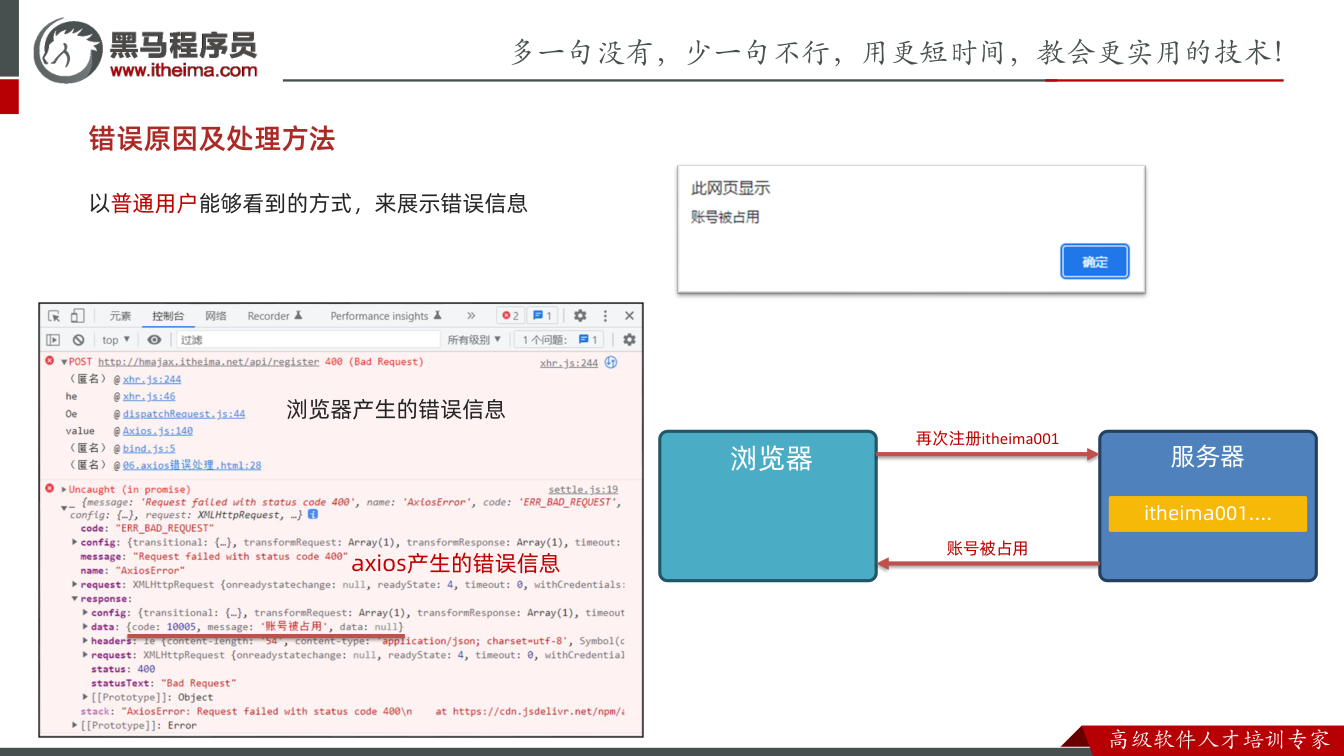Click the blue info icon after XMLHttpRequest
Viewport: 1344px width, 756px height.
click(313, 514)
